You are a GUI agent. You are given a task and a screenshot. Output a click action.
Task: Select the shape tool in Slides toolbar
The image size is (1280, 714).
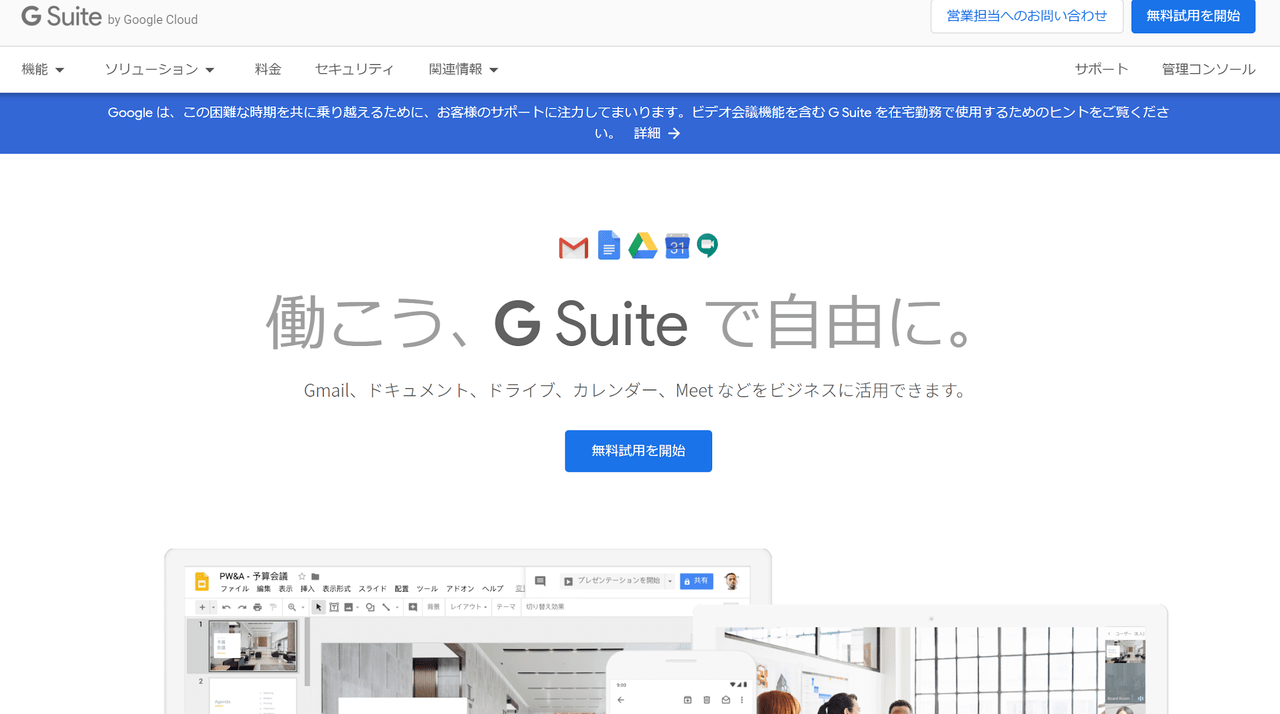coord(370,607)
